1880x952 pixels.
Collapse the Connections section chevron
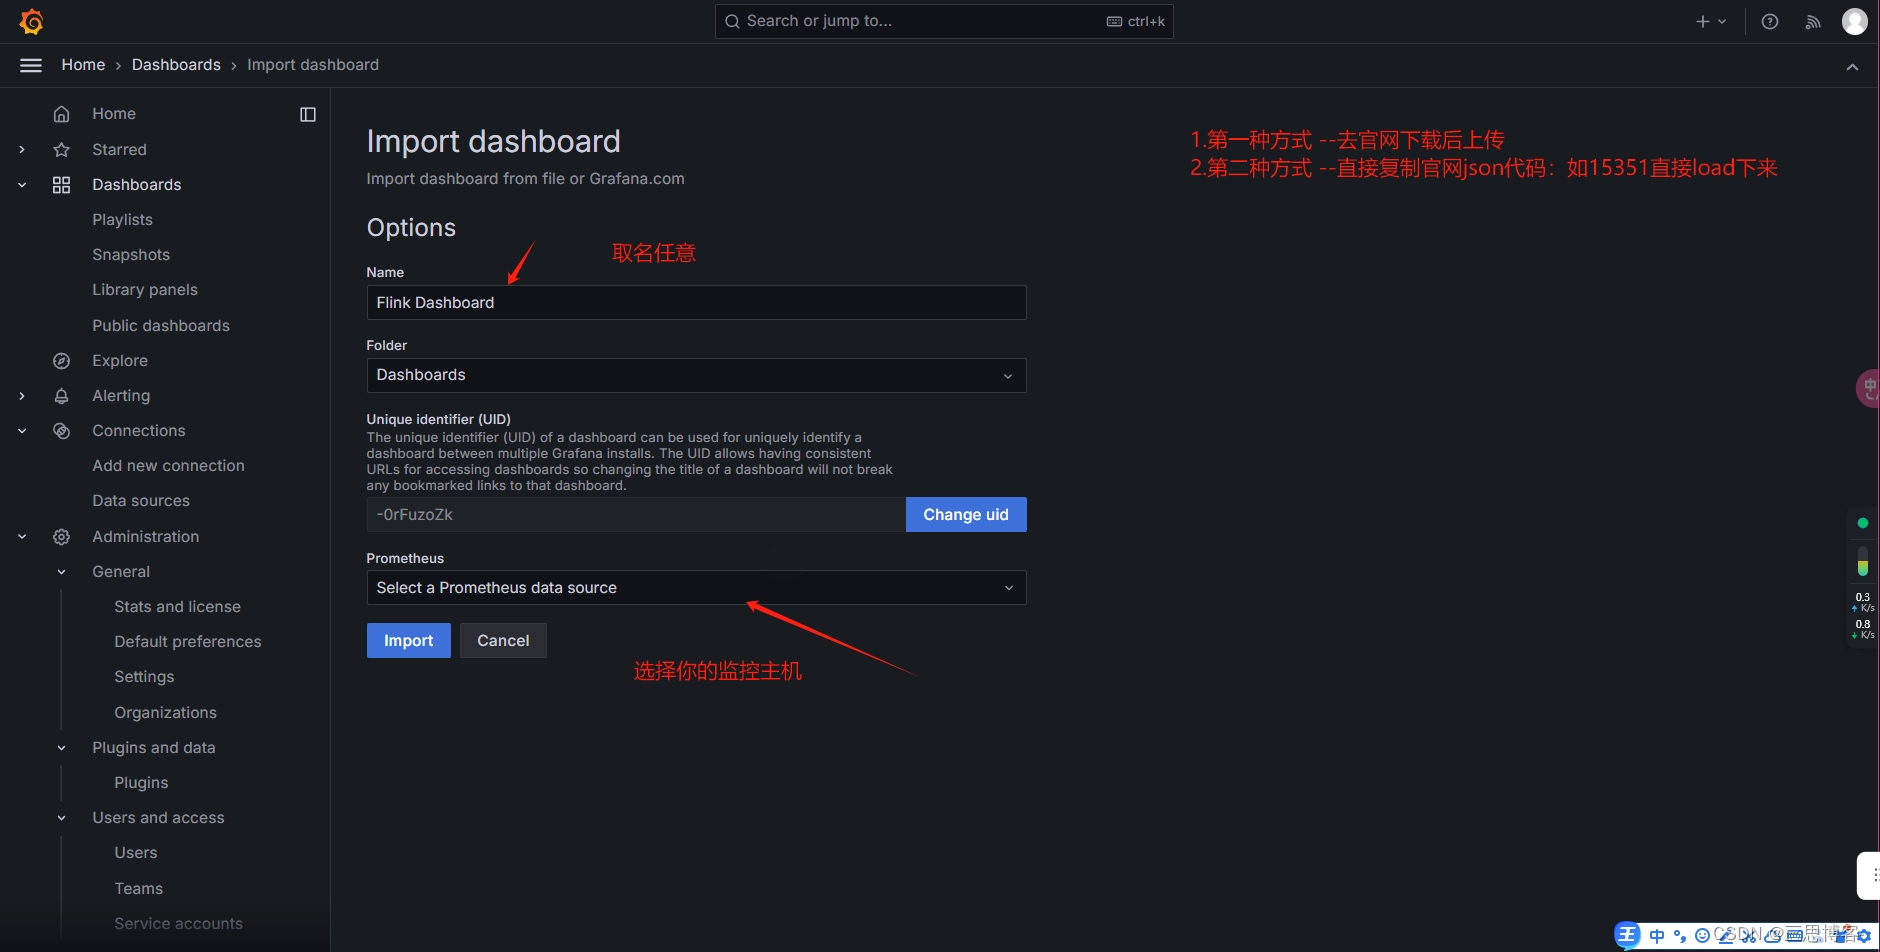point(22,431)
